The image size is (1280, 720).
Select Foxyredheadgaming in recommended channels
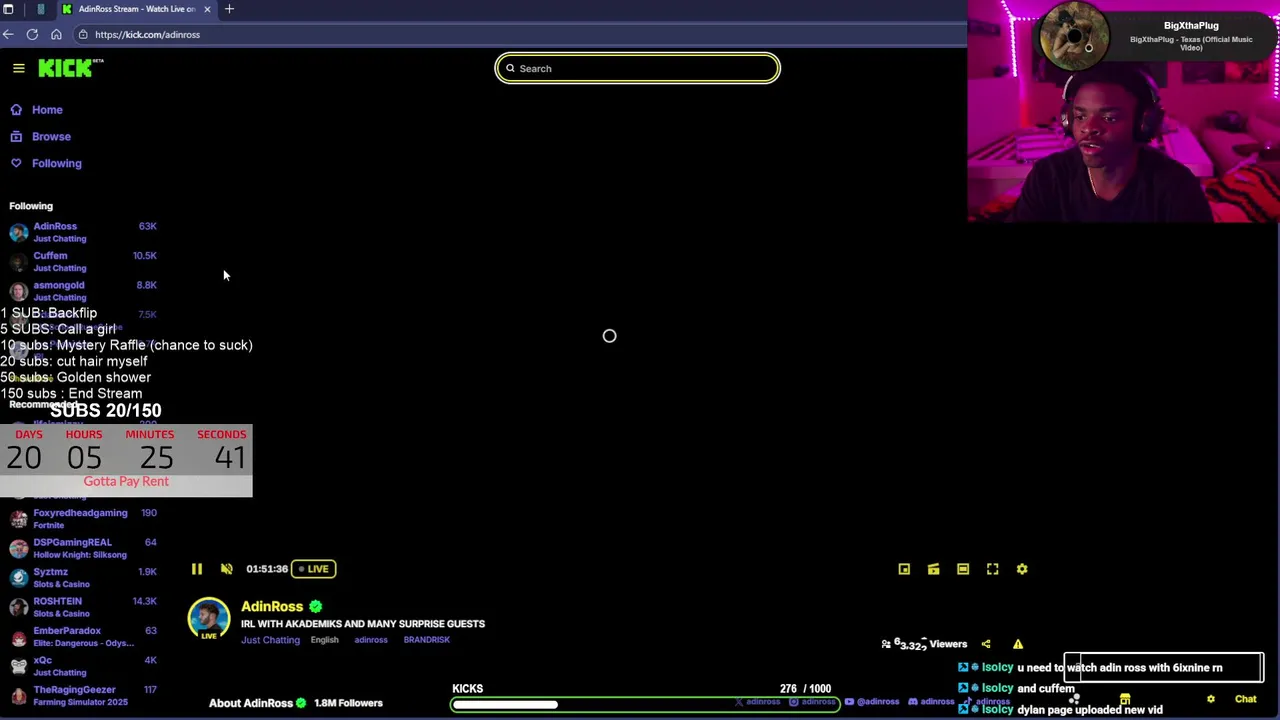[84, 518]
